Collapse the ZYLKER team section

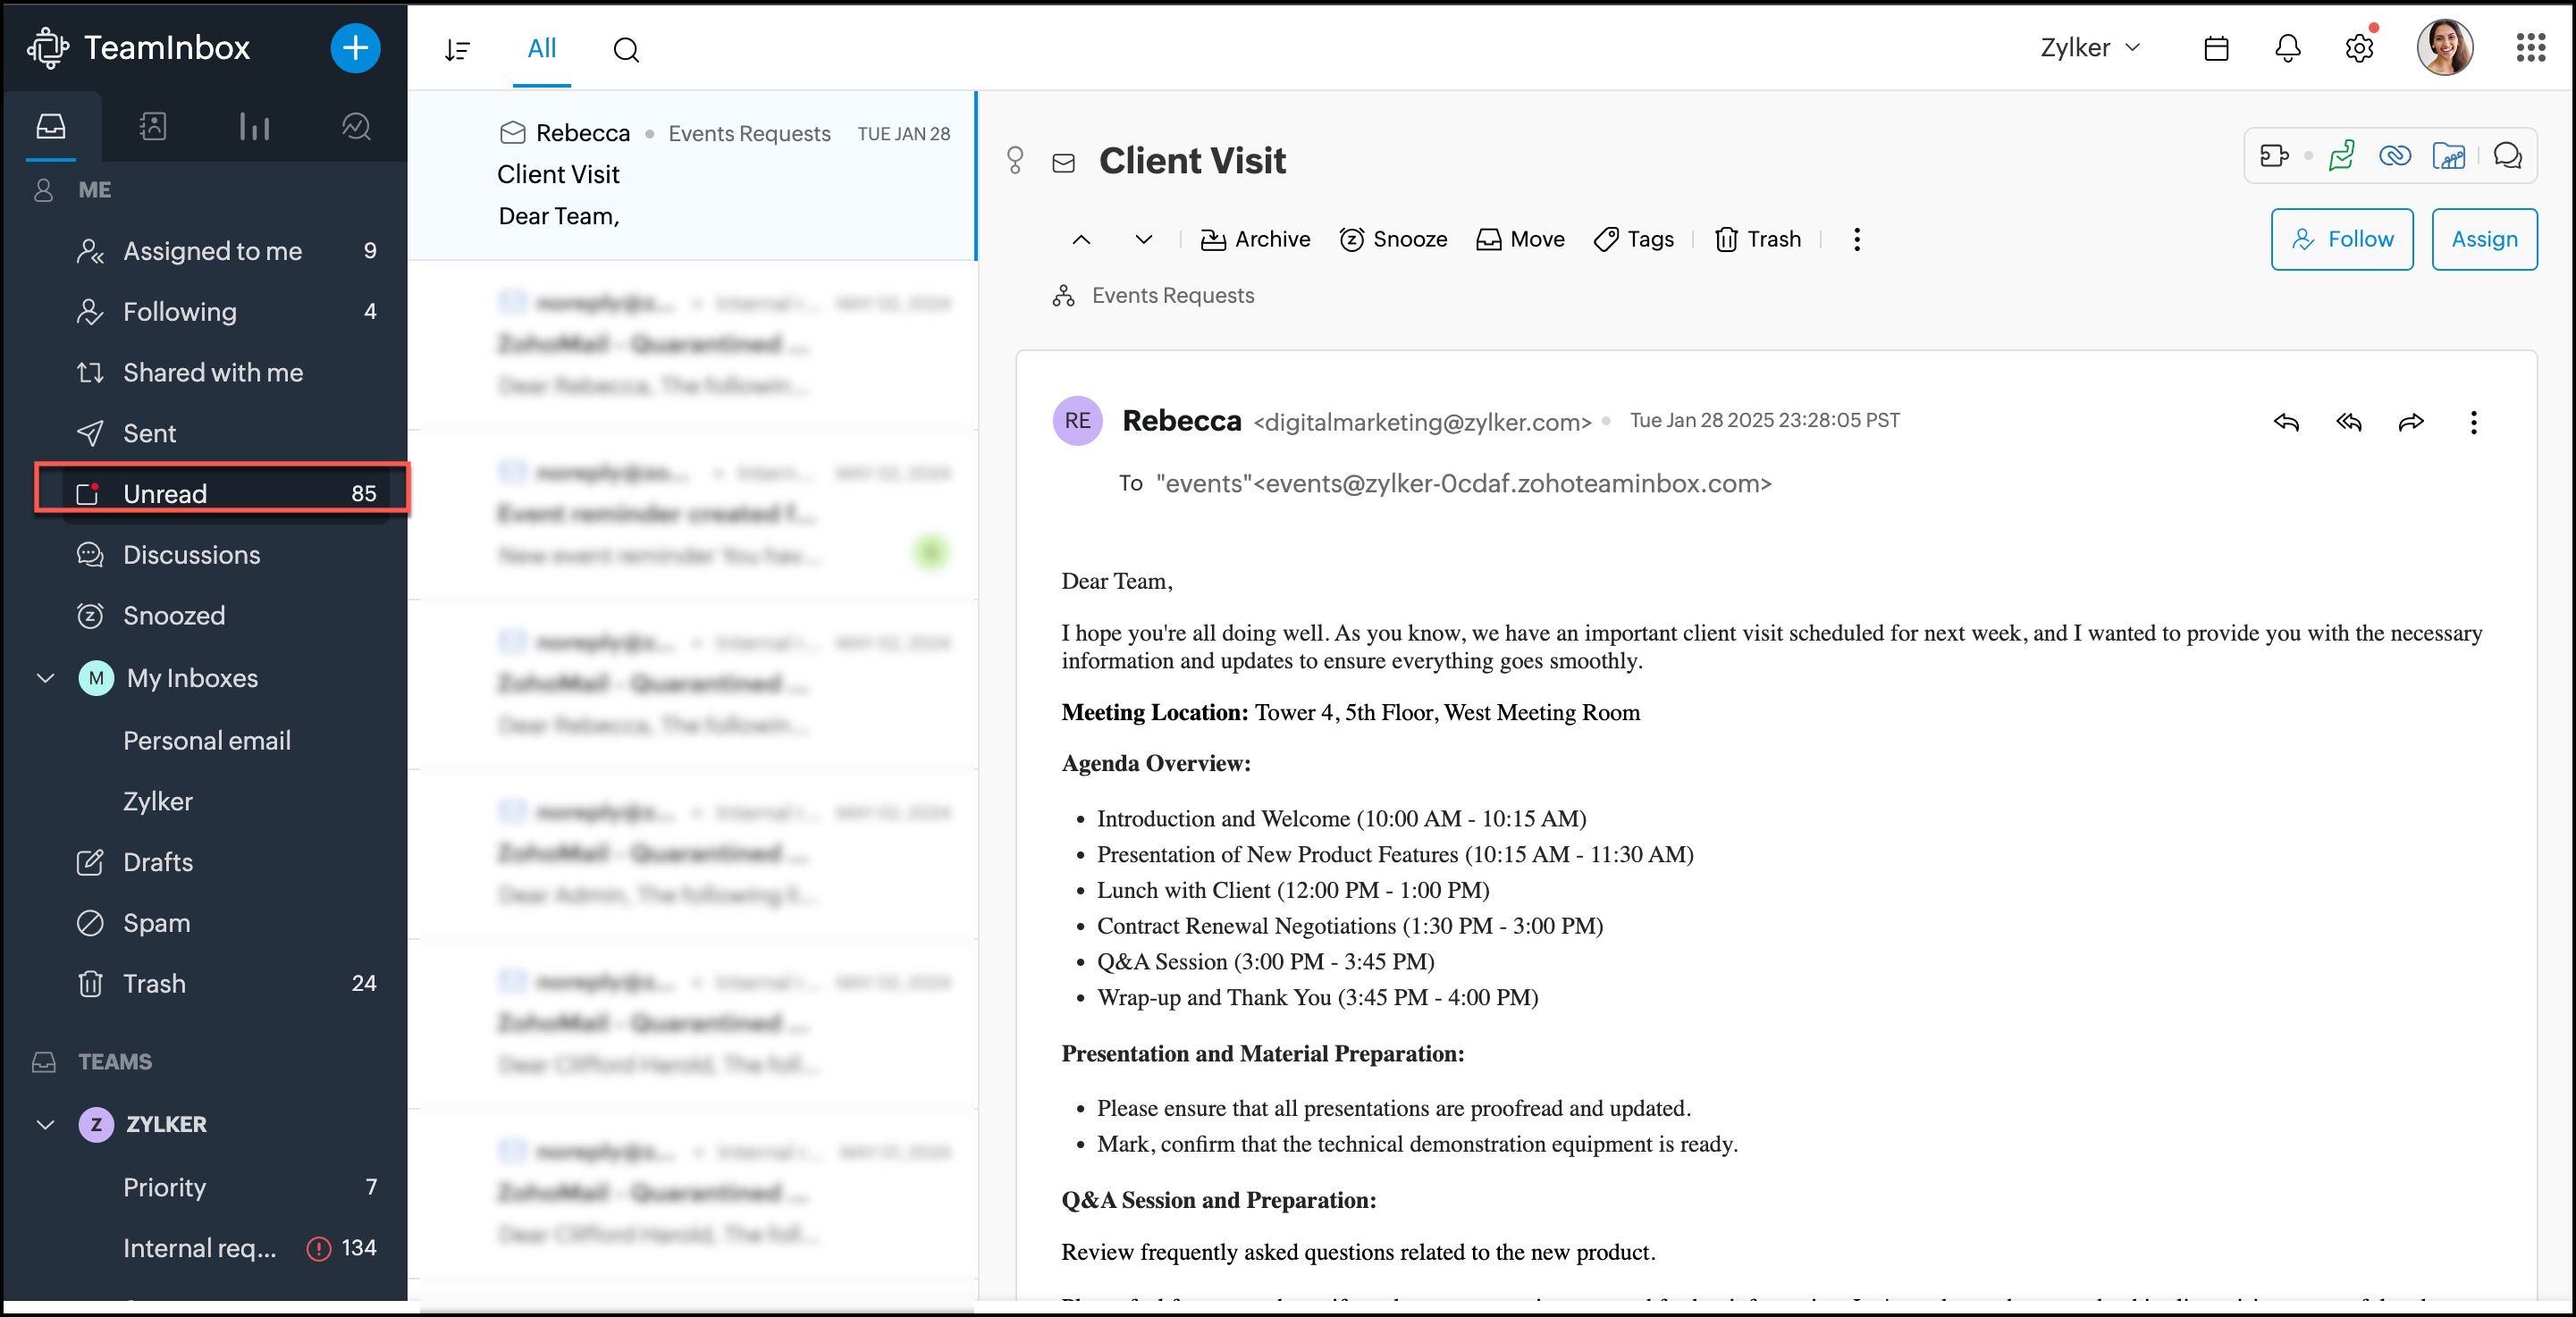tap(45, 1124)
